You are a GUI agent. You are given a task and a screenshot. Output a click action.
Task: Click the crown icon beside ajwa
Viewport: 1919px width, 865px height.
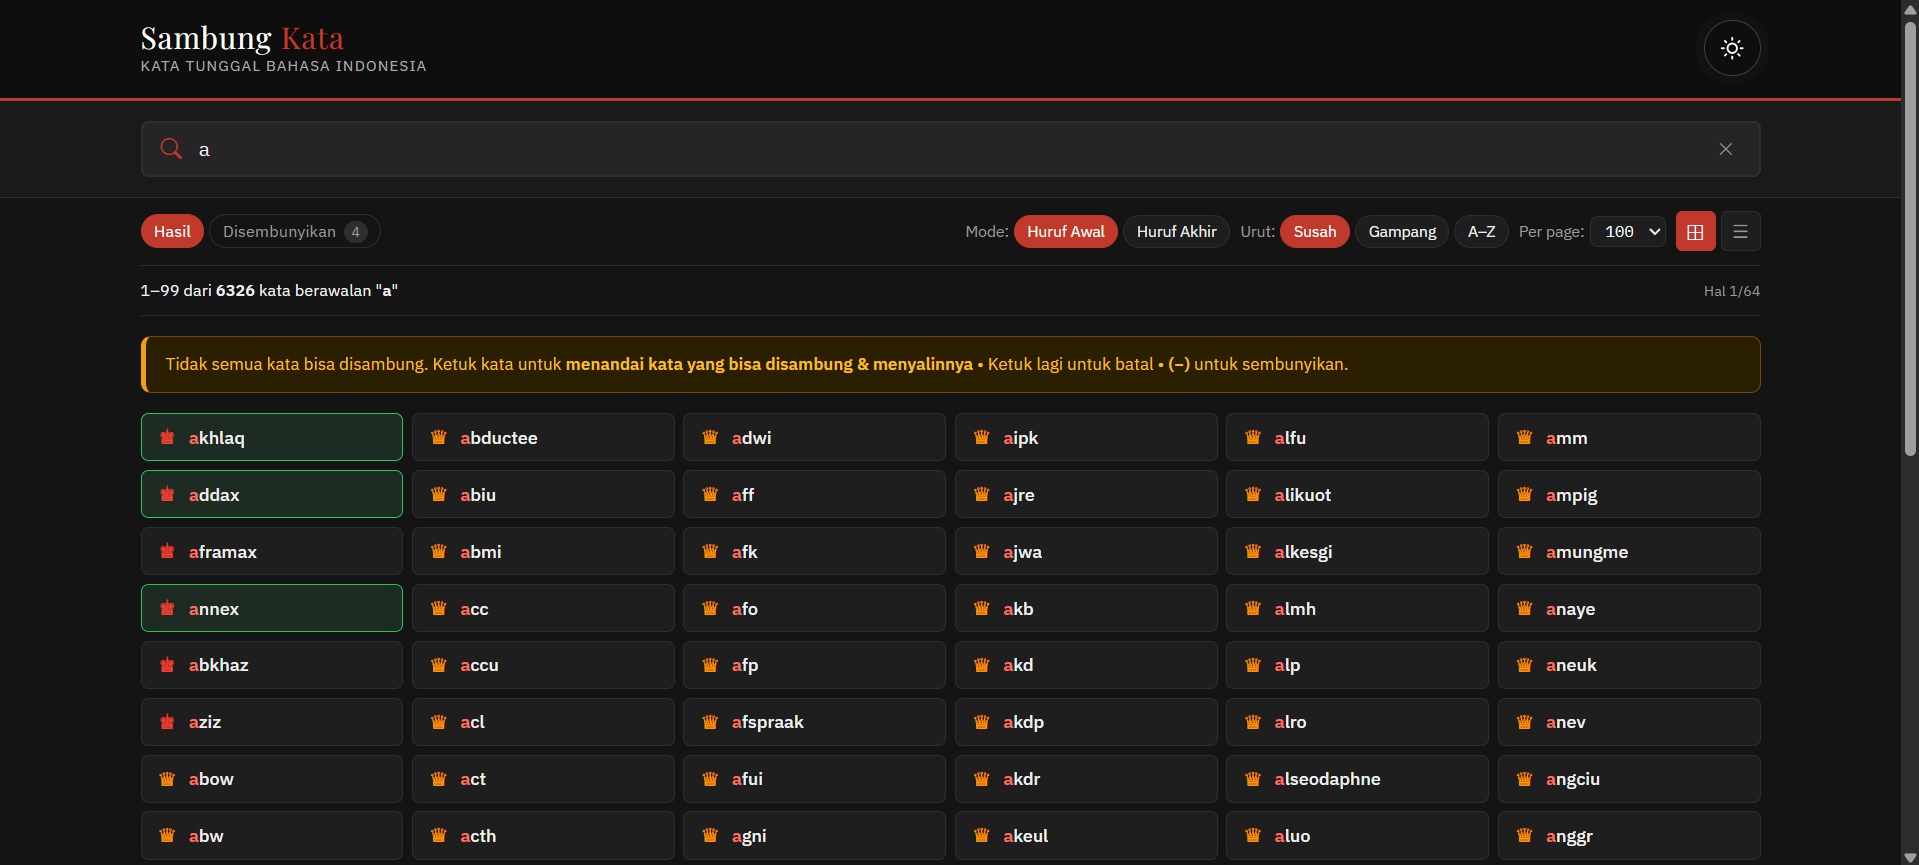[981, 551]
